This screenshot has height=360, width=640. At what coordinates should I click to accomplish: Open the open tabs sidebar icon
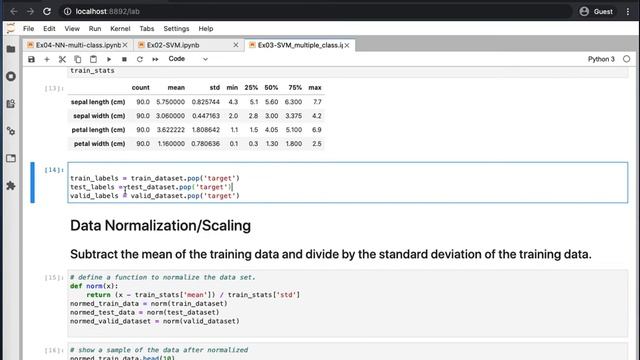(11, 158)
